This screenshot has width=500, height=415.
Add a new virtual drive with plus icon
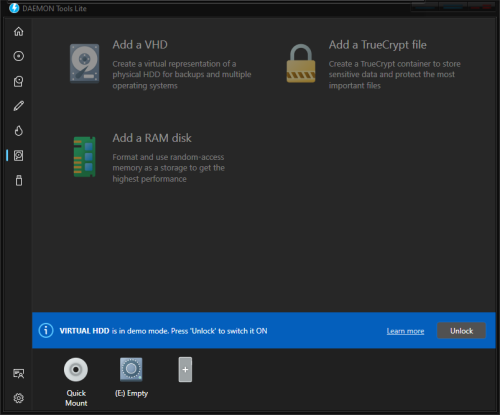pyautogui.click(x=185, y=369)
